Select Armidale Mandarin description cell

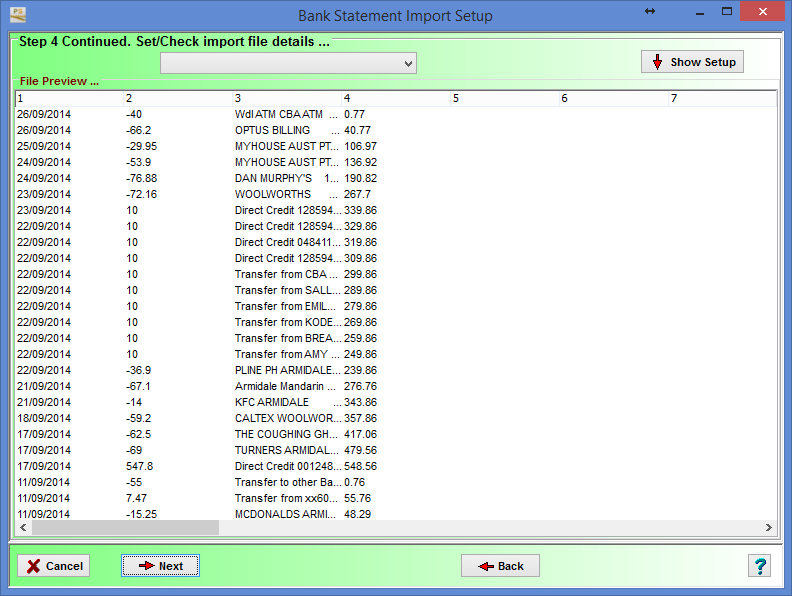(285, 386)
